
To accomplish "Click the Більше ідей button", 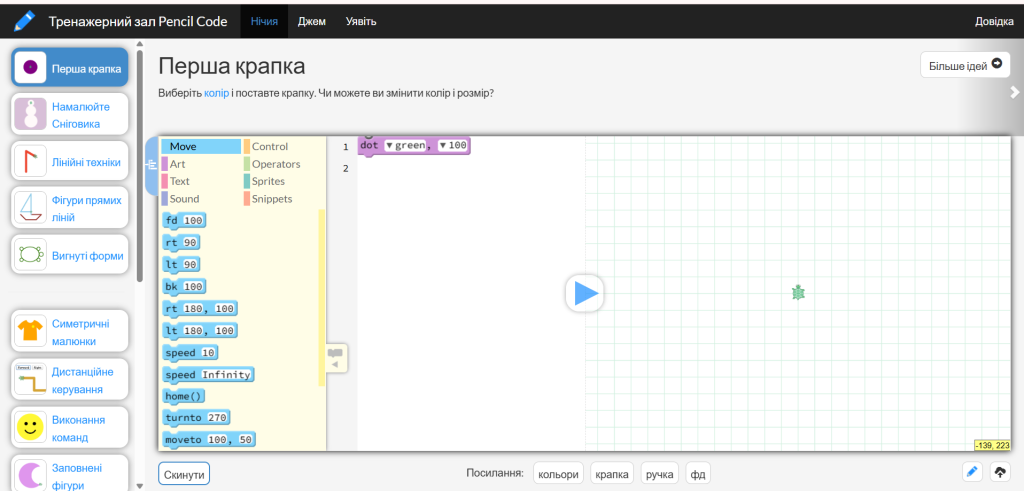I will coord(965,65).
